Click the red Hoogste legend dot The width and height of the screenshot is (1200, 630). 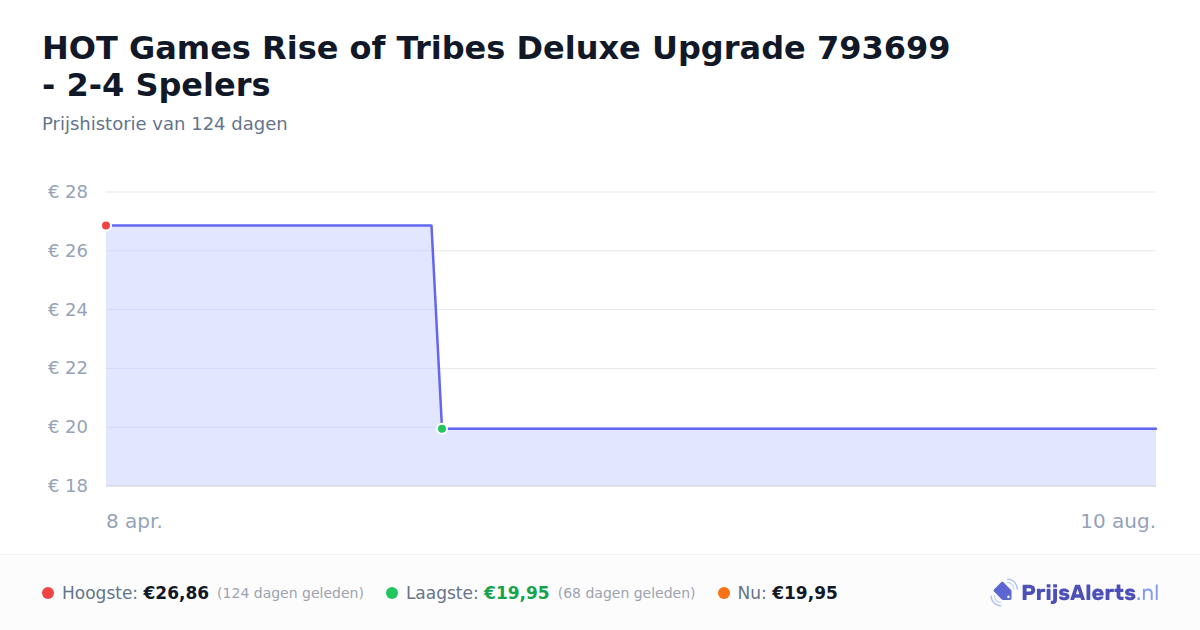[48, 593]
